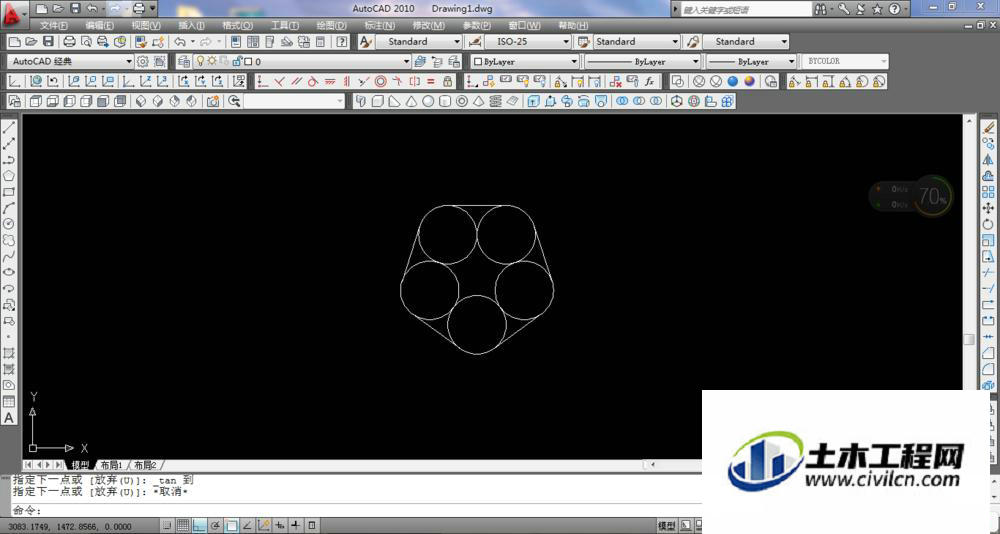The image size is (1000, 534).
Task: Open the 视图(V) menu
Action: [146, 26]
